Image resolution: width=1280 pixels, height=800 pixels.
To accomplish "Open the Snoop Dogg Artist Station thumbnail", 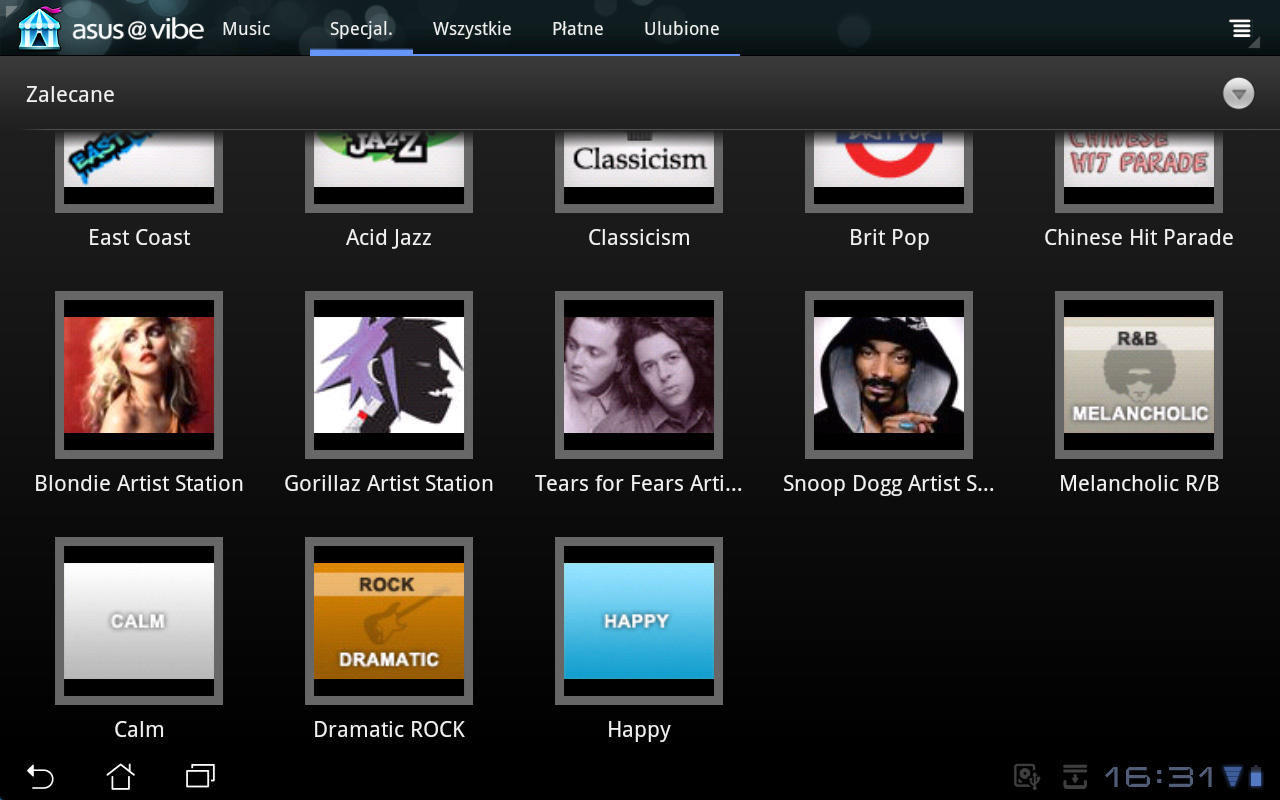I will coord(889,375).
